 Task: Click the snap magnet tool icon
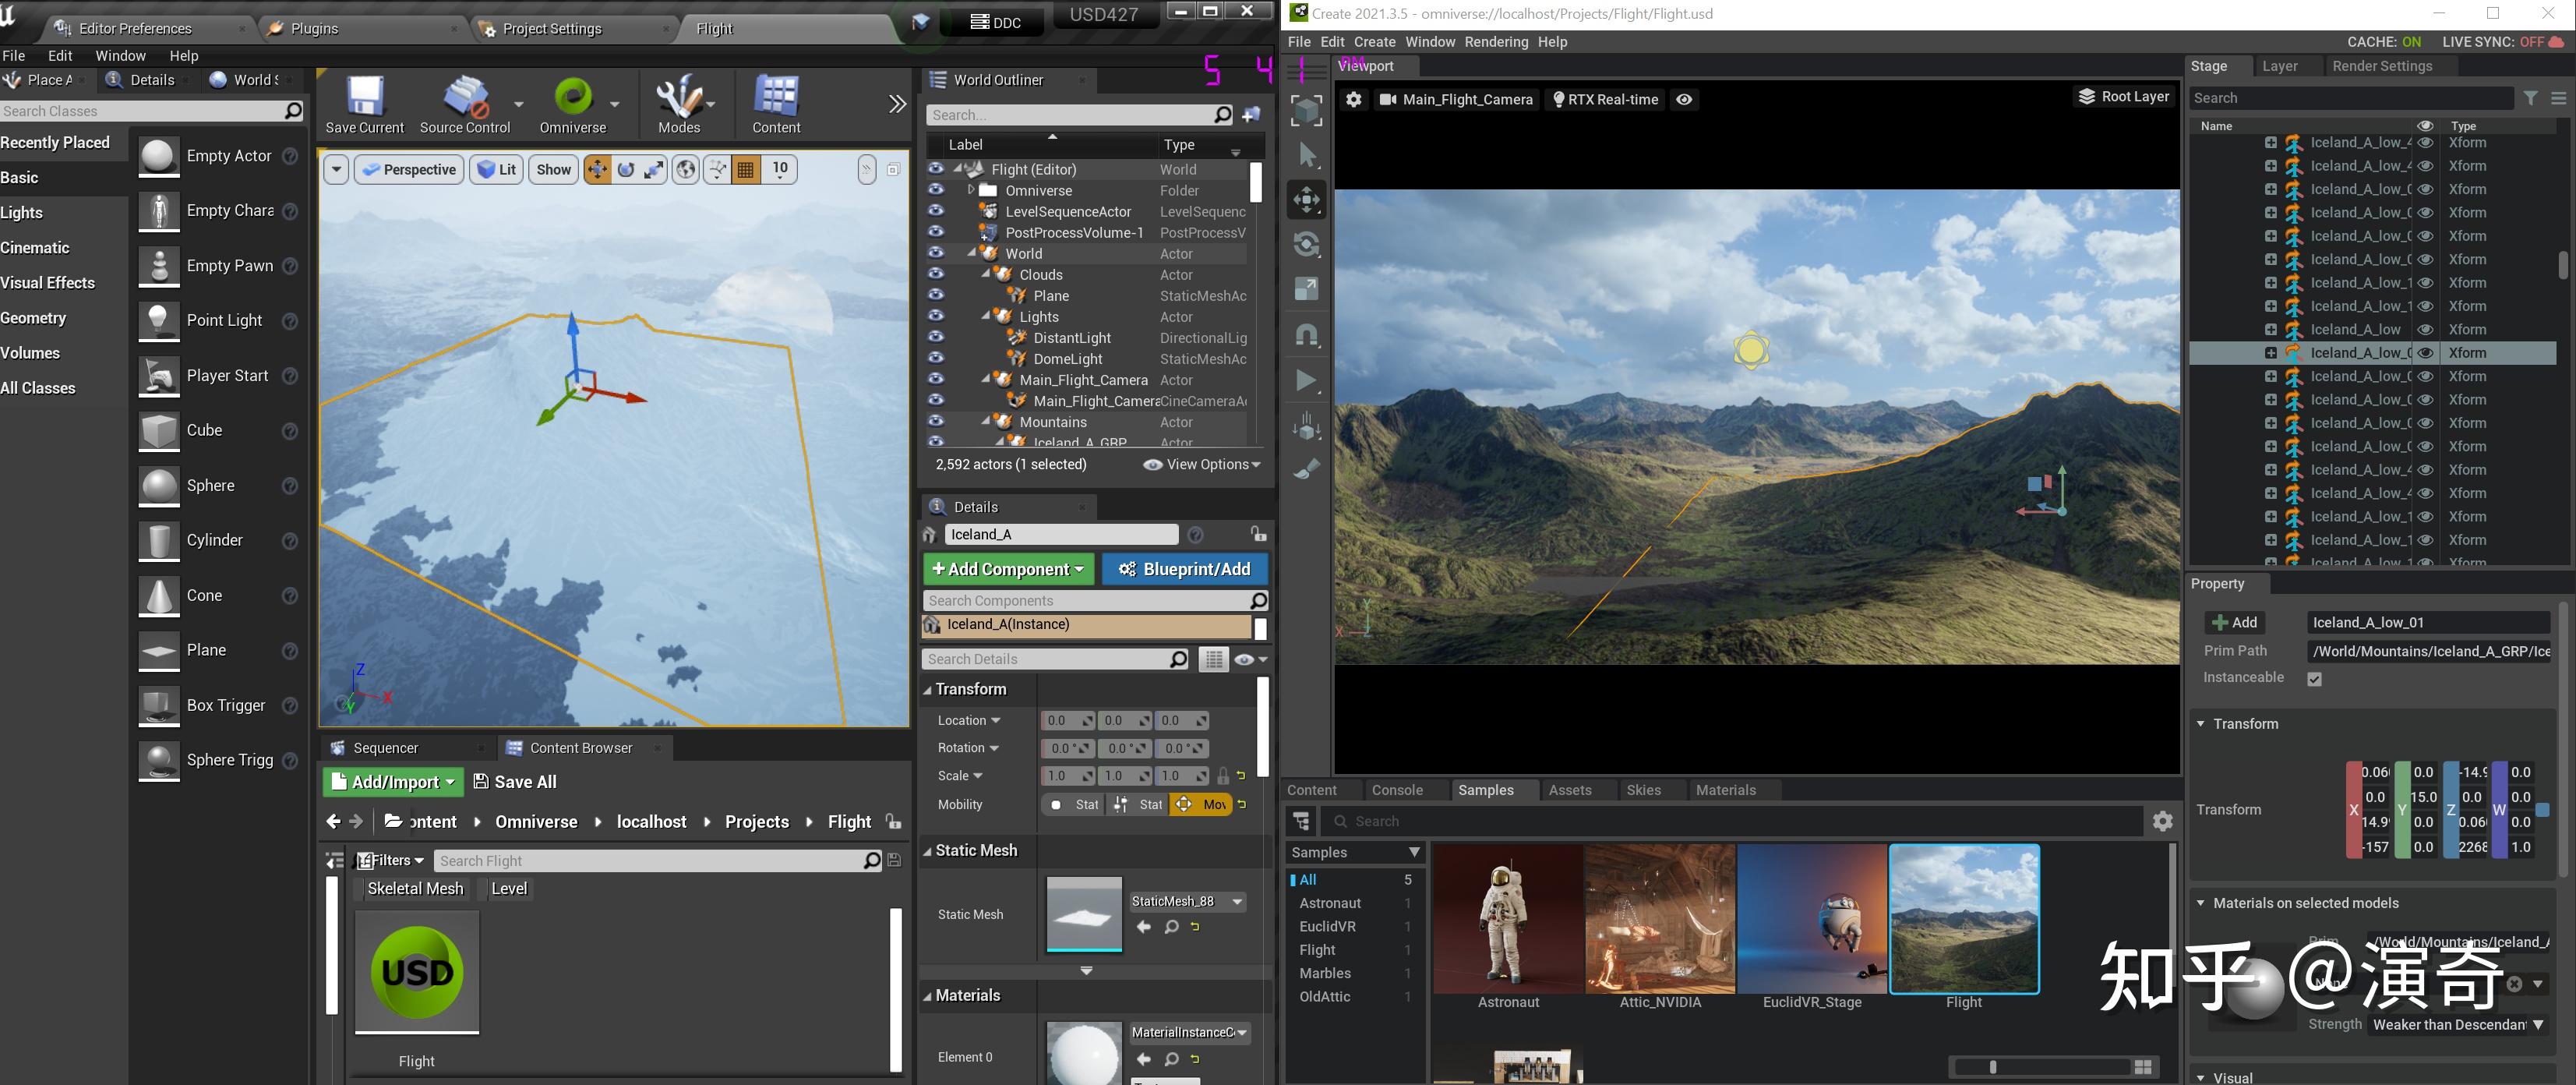click(1307, 335)
